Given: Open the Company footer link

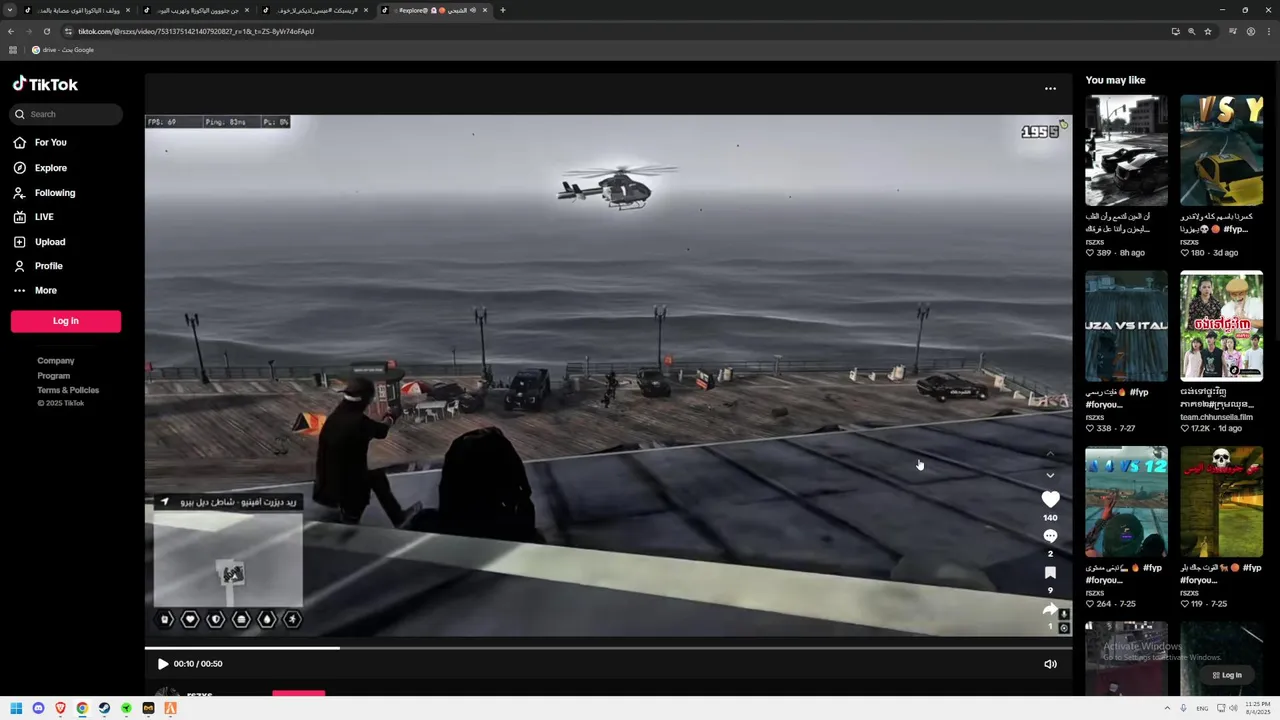Looking at the screenshot, I should click(x=56, y=361).
